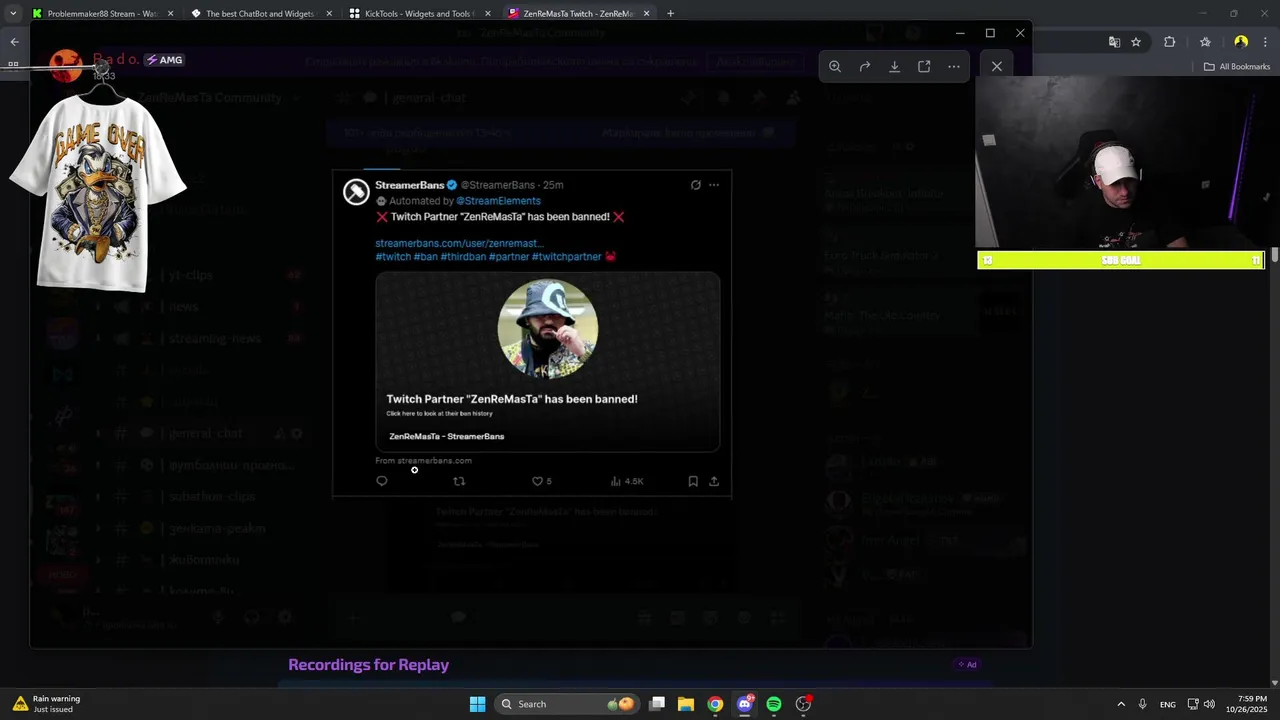Screen dimensions: 1280x720
Task: Click the #thirdban hashtag
Action: tap(464, 257)
